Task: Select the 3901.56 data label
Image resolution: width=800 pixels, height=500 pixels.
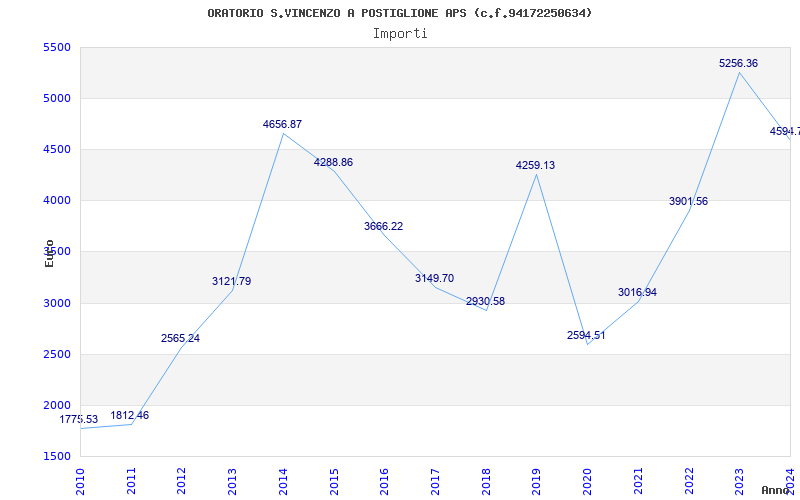Action: (x=688, y=201)
